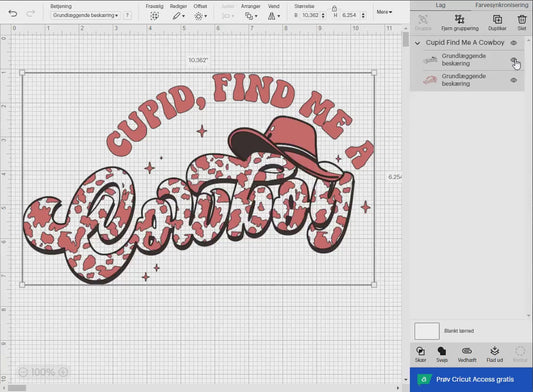Open the Arranger dropdown
The width and height of the screenshot is (533, 392).
coord(251,16)
